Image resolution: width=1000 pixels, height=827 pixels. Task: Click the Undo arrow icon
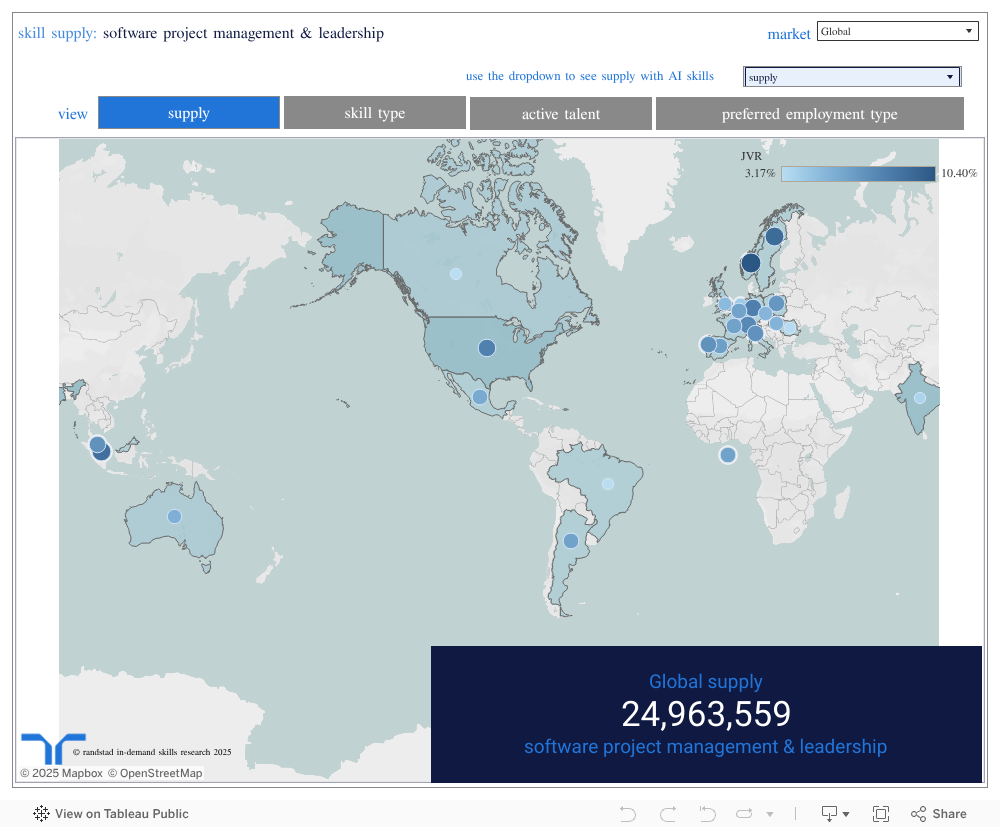(x=627, y=813)
